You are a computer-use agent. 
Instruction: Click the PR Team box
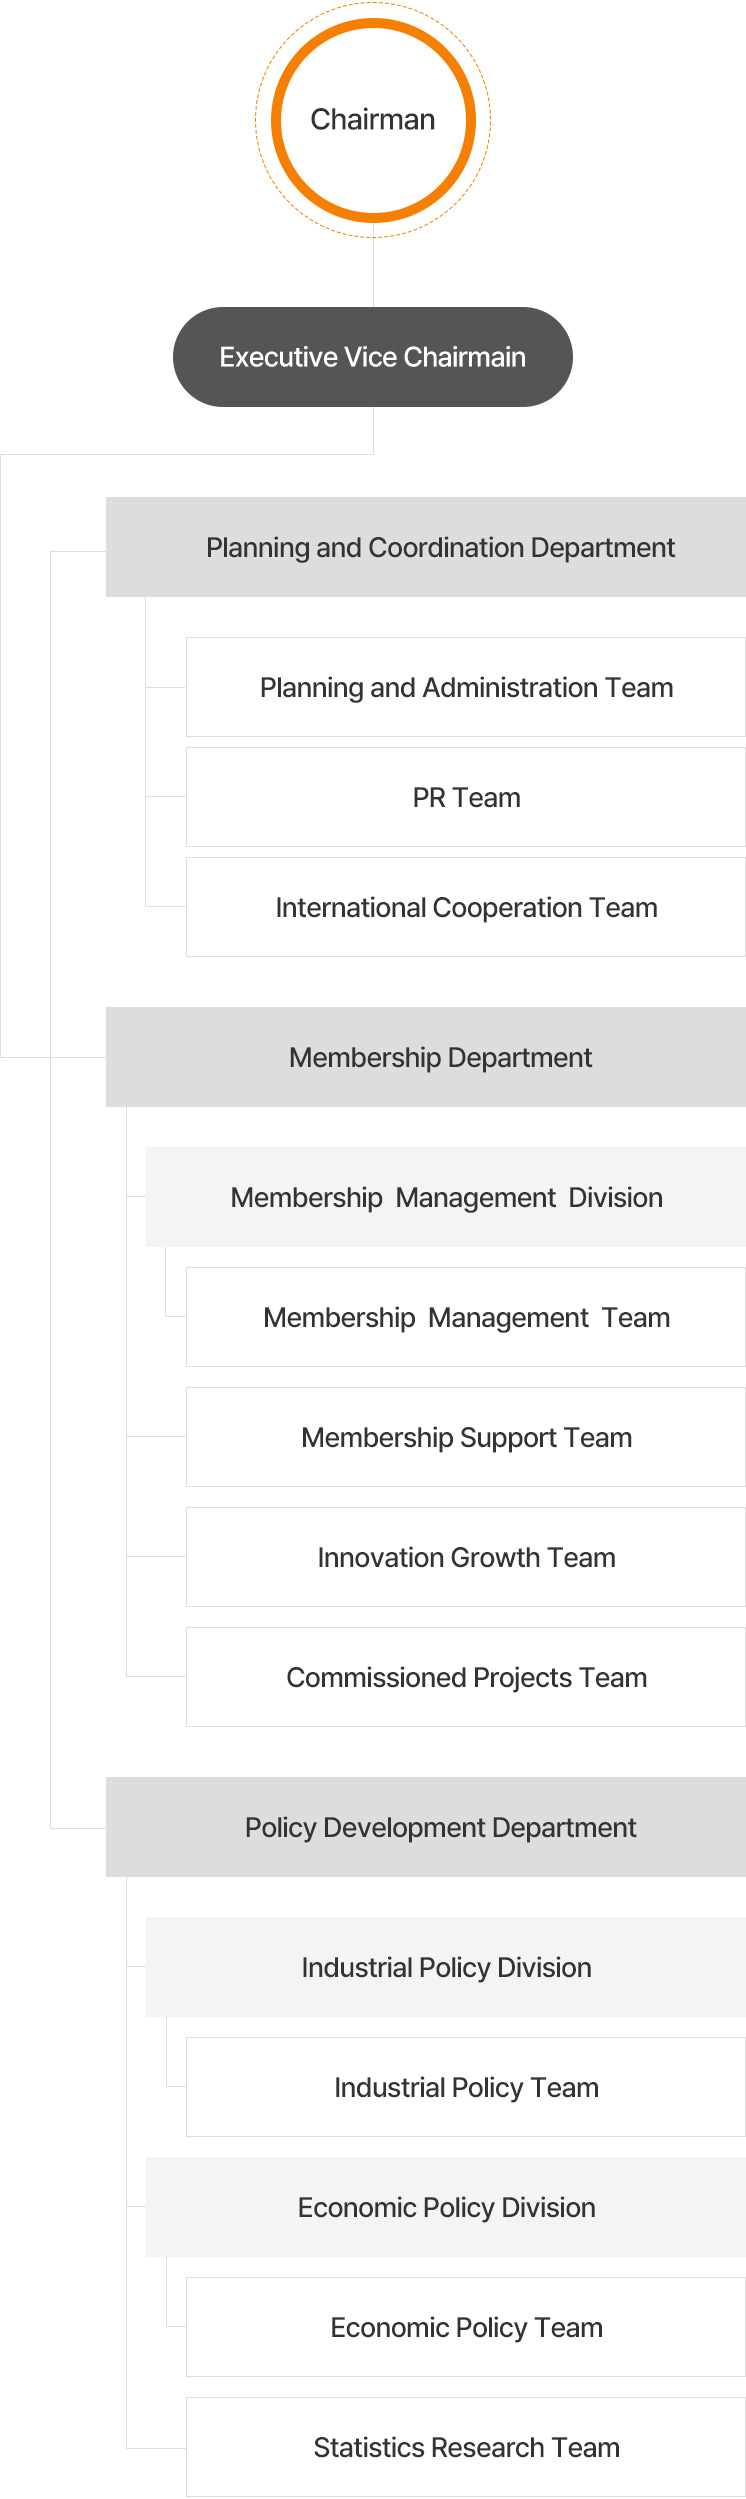pyautogui.click(x=466, y=797)
